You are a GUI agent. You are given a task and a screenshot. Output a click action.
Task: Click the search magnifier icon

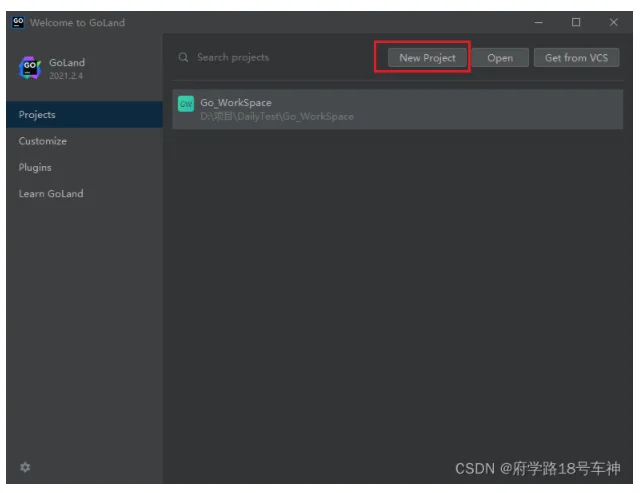coord(183,57)
